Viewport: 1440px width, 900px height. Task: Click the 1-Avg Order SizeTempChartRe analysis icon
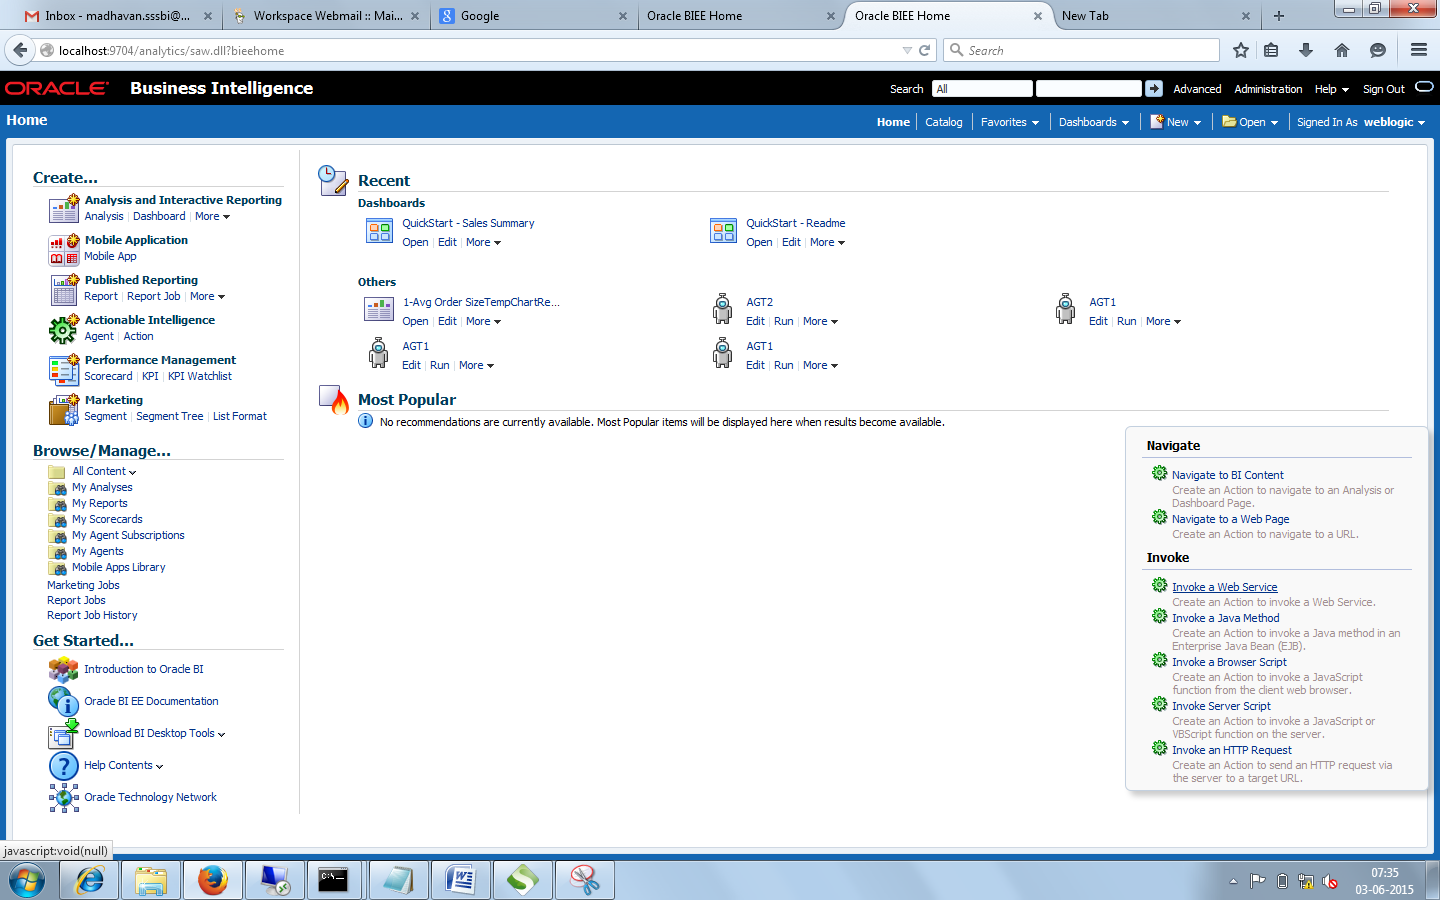coord(379,310)
